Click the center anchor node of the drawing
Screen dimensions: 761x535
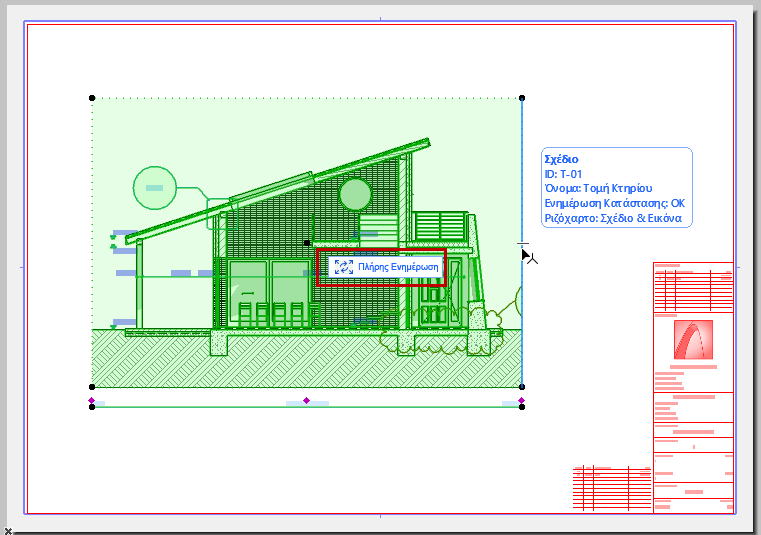[x=307, y=243]
